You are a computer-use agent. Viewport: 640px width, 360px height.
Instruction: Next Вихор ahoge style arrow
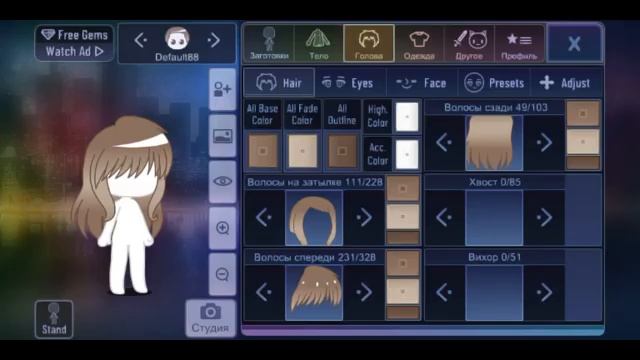[x=544, y=292]
